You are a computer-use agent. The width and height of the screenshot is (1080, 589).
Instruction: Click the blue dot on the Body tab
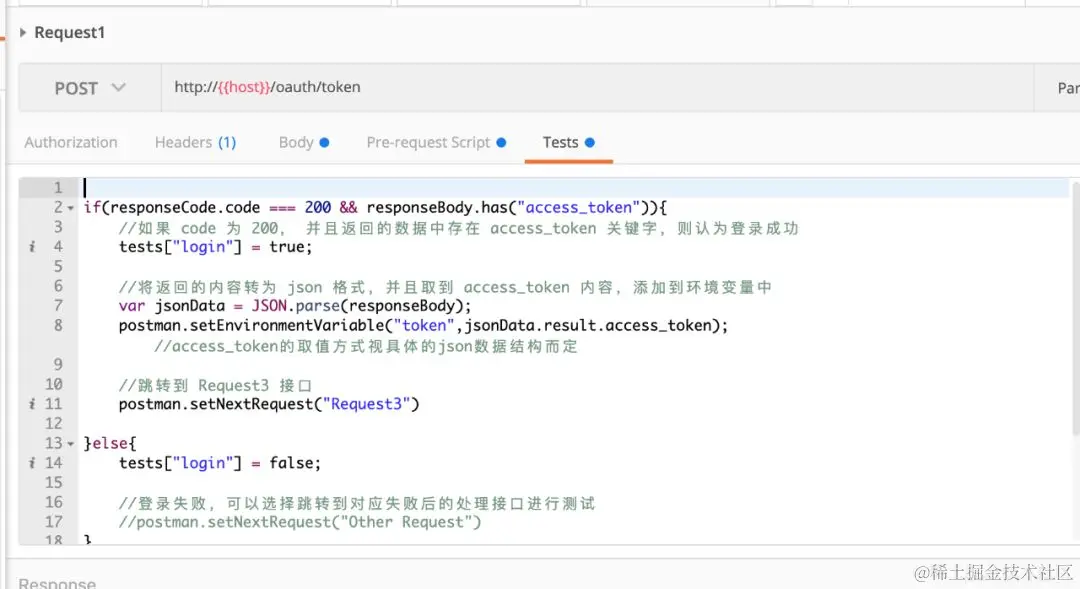(324, 142)
